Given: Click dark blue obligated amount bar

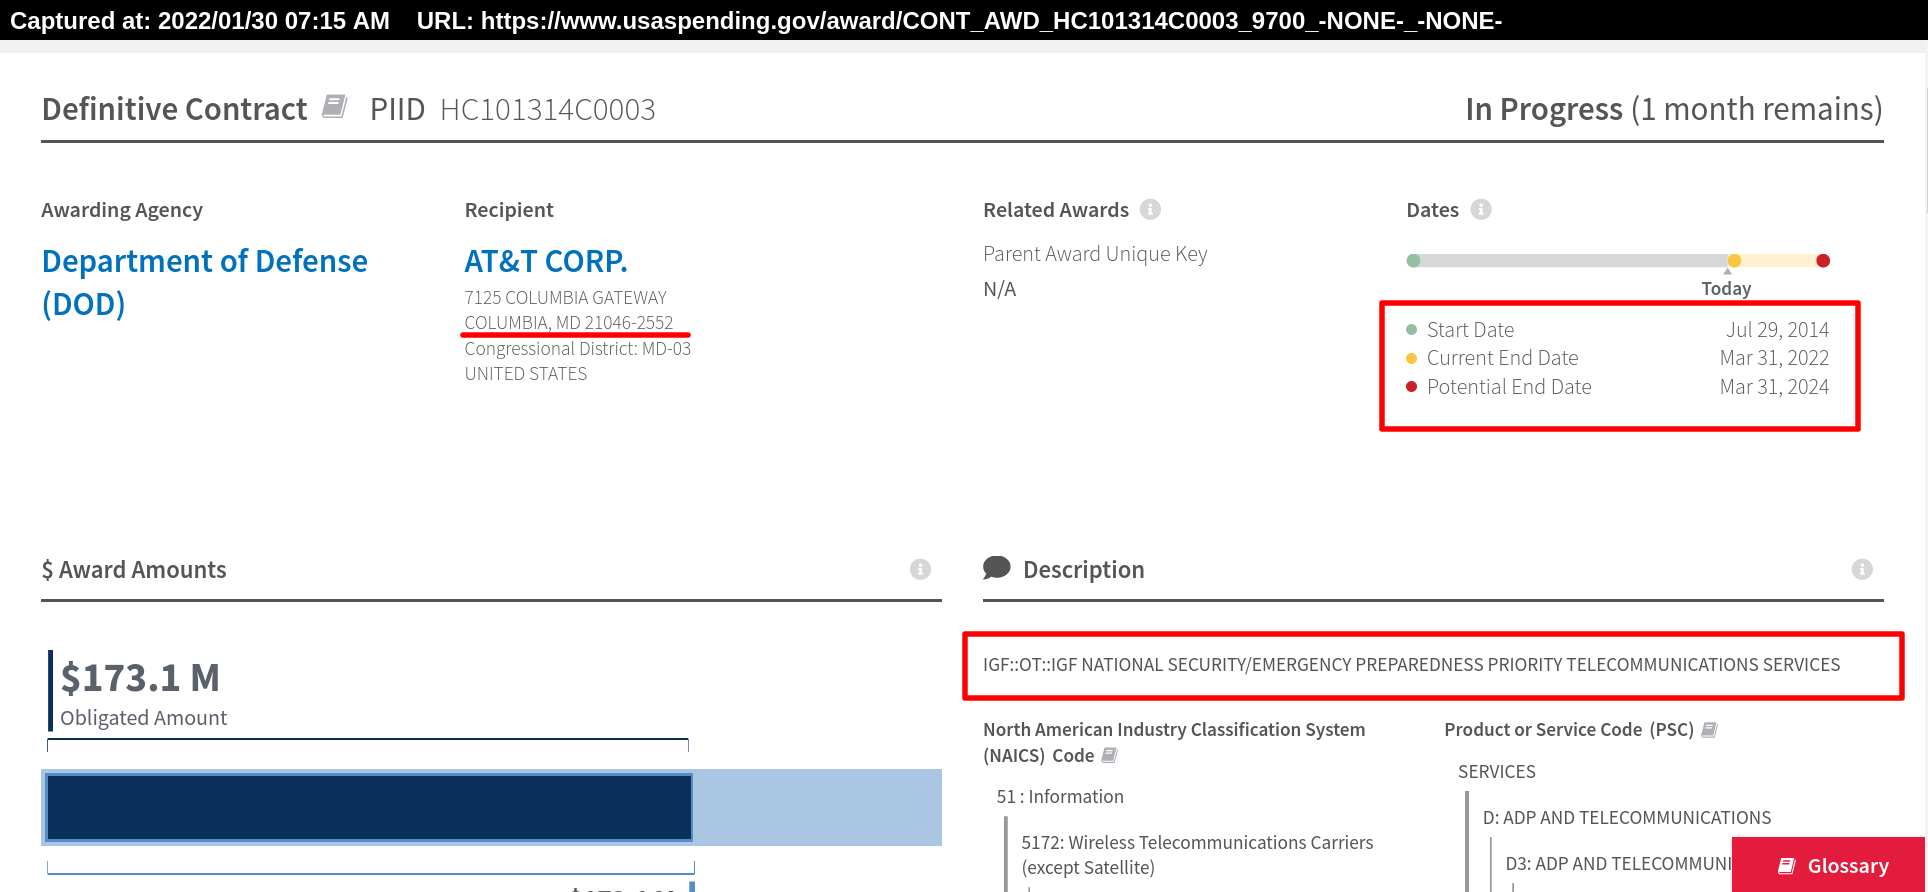Looking at the screenshot, I should (x=369, y=807).
